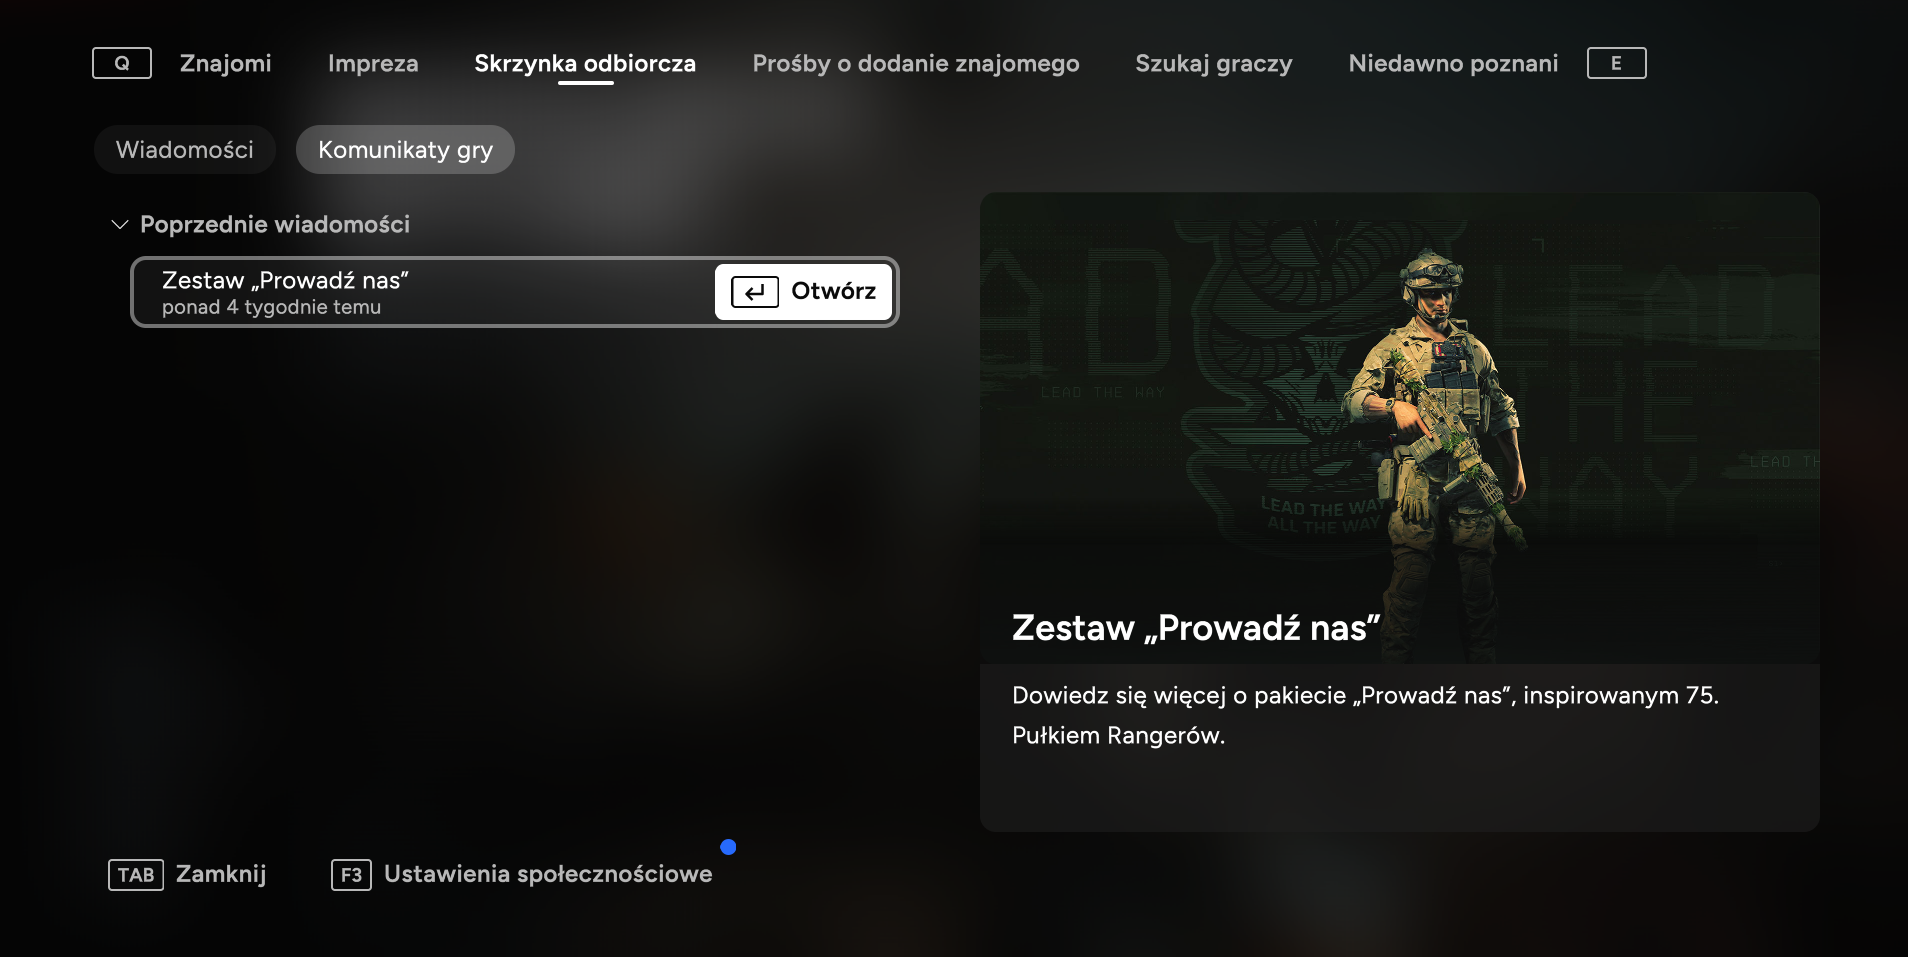Click the Q key hint icon
This screenshot has height=957, width=1908.
click(122, 63)
